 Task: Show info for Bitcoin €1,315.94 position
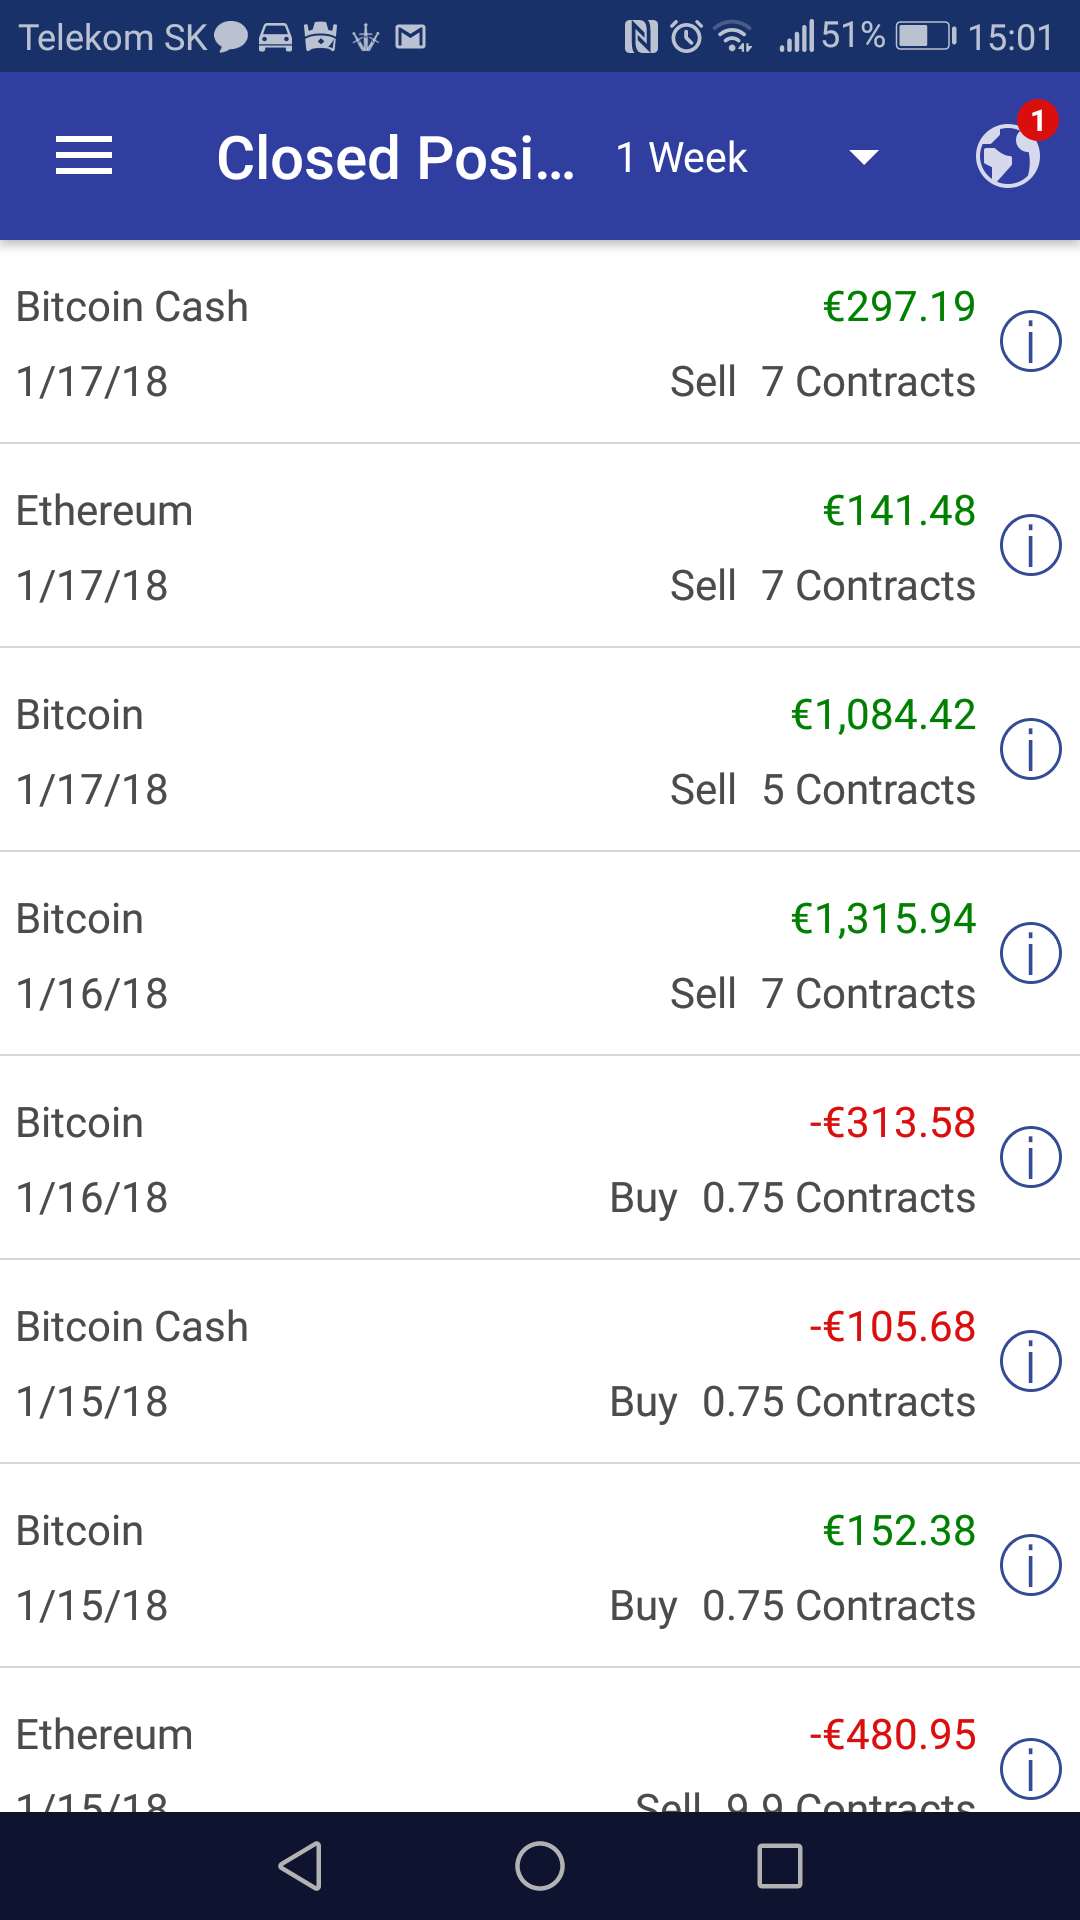coord(1030,953)
